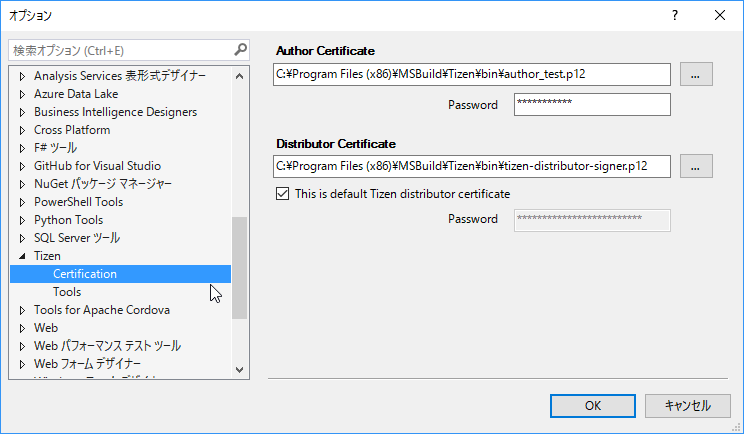Expand SQL Server ツール node
Image resolution: width=744 pixels, height=434 pixels.
click(22, 238)
